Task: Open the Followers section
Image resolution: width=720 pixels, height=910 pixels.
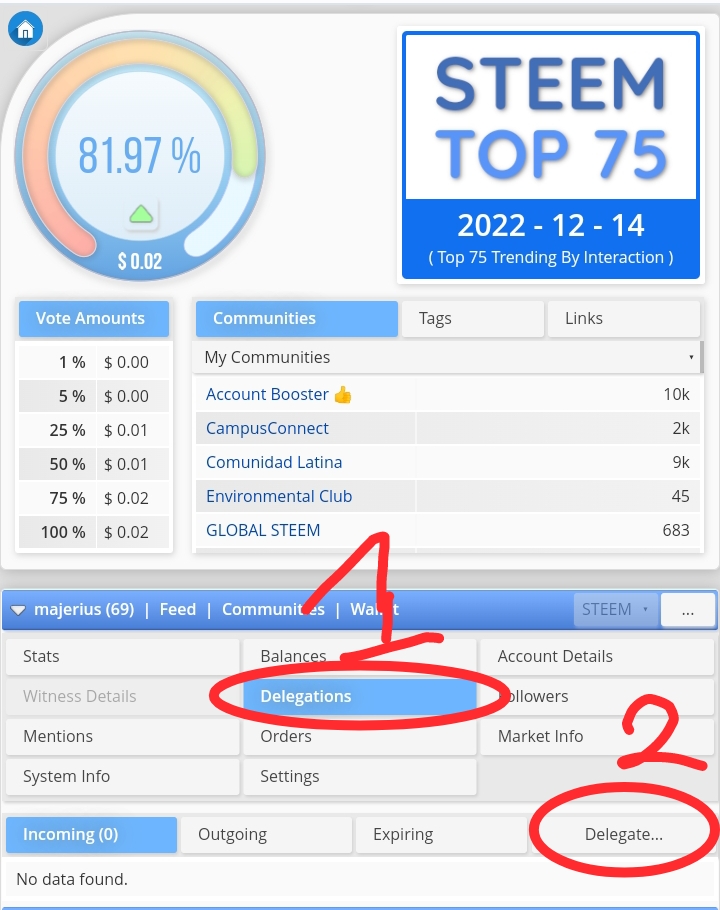Action: point(597,696)
